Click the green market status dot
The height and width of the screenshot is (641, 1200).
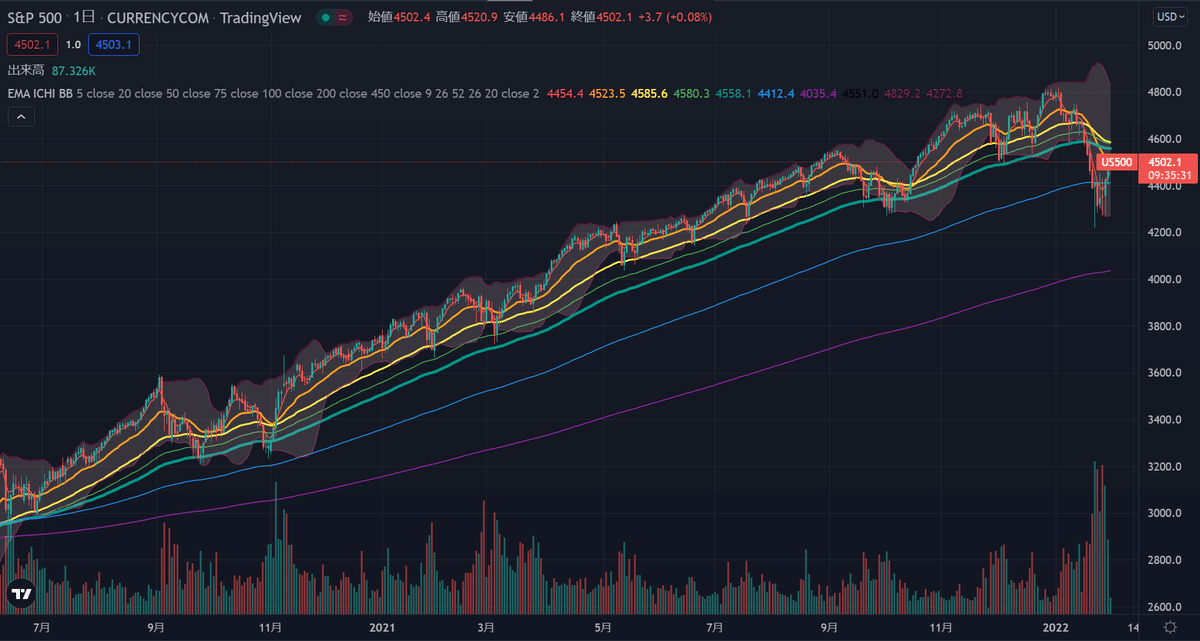pyautogui.click(x=325, y=17)
